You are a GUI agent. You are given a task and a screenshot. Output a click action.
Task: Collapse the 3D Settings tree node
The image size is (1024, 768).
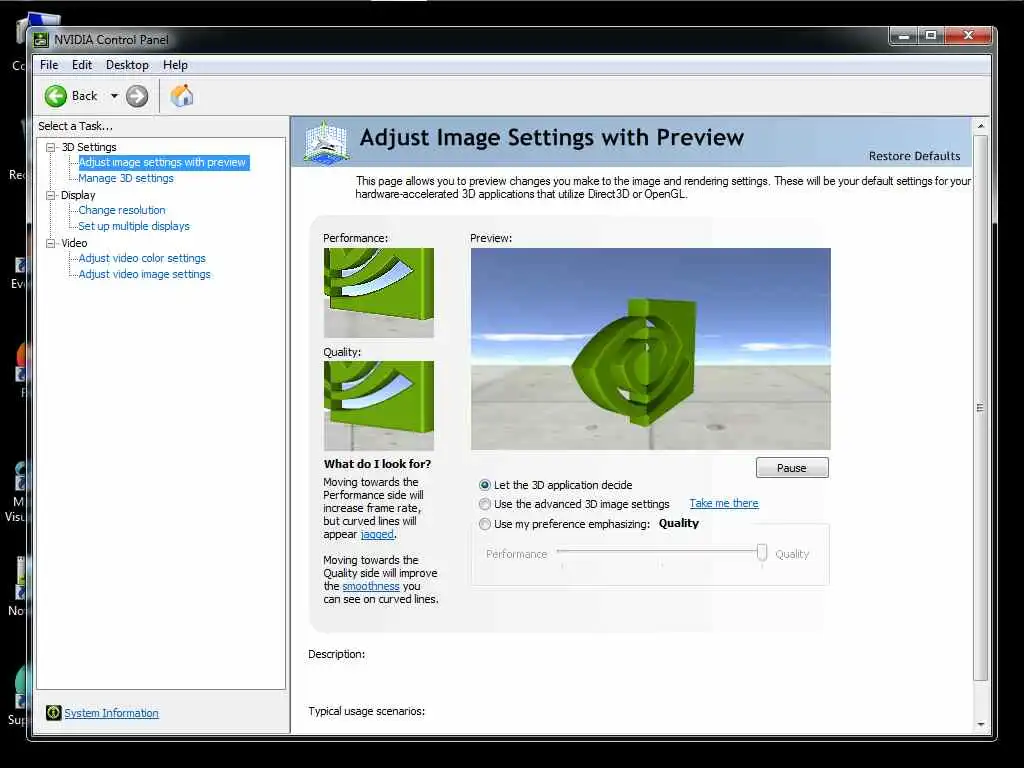(x=50, y=147)
